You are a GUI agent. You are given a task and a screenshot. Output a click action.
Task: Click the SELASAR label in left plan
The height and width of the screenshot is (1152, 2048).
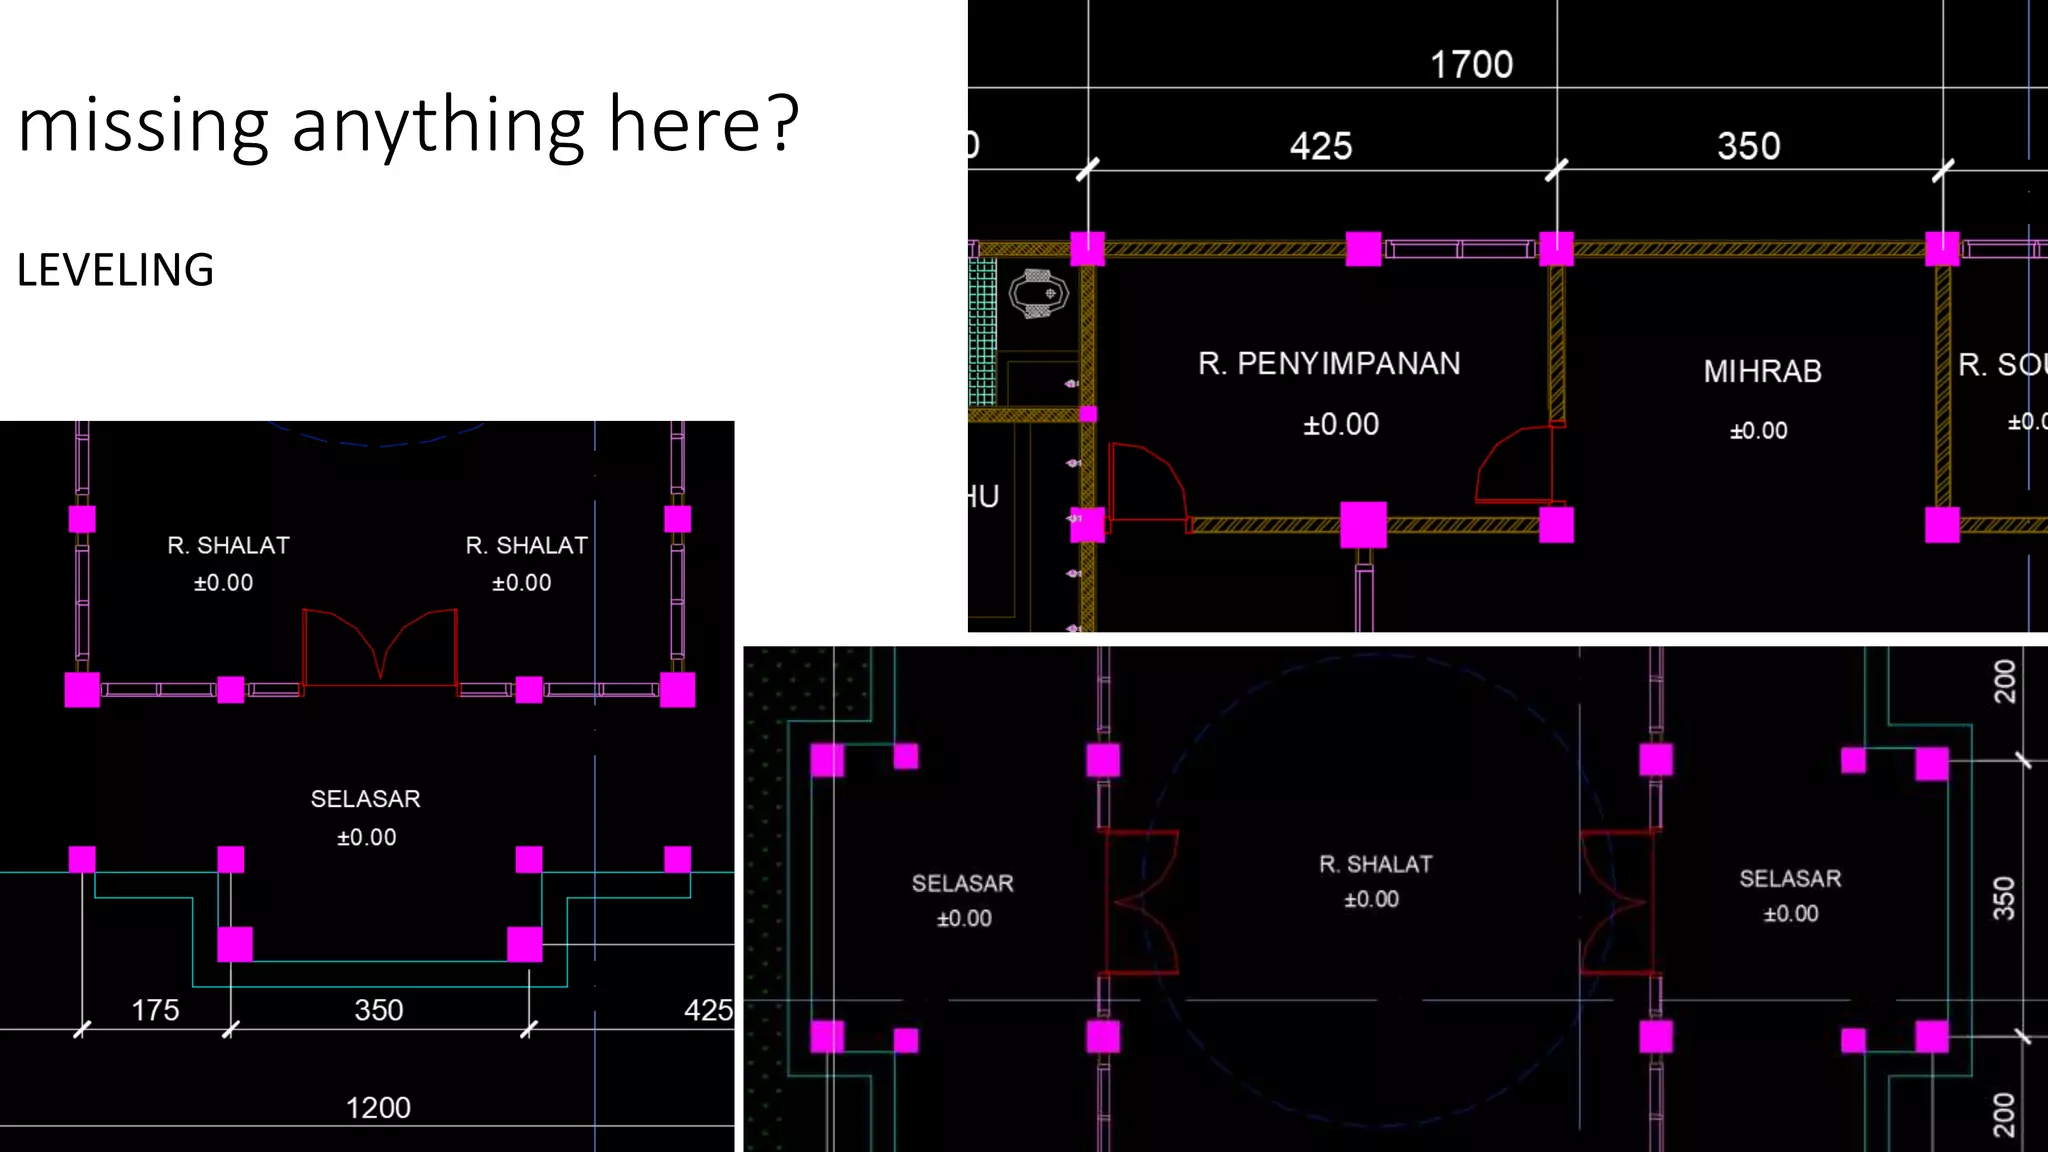[365, 799]
